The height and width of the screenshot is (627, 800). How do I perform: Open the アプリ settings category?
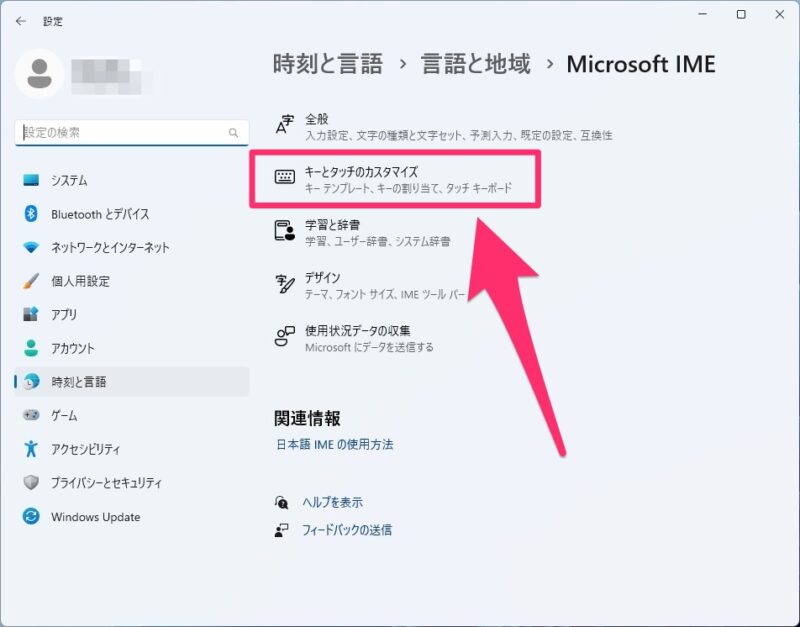click(132, 314)
